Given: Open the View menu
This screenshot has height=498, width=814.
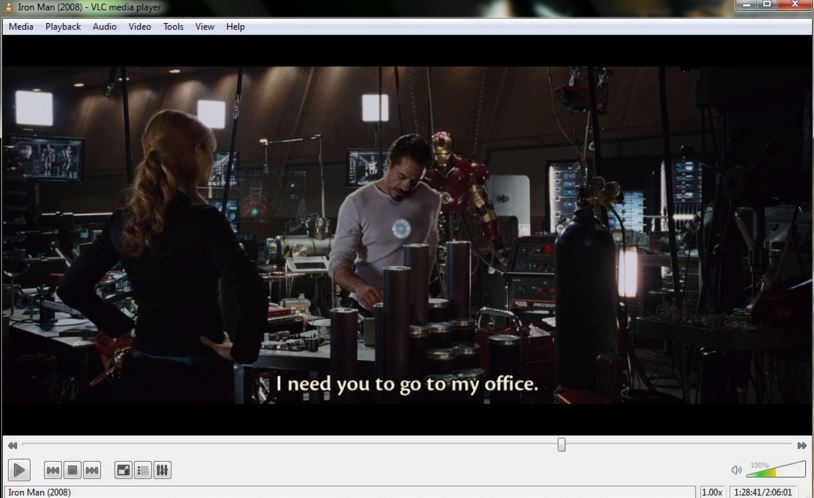Looking at the screenshot, I should [x=205, y=26].
